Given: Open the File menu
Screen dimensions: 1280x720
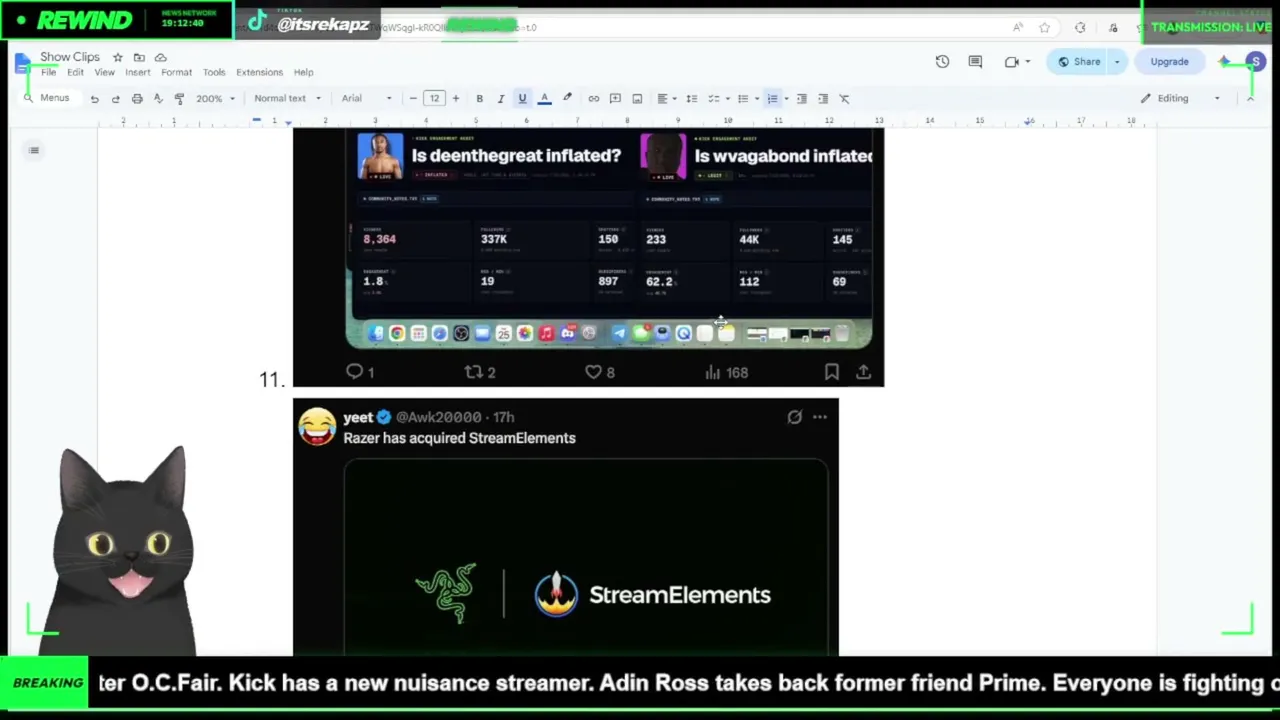Looking at the screenshot, I should [48, 73].
